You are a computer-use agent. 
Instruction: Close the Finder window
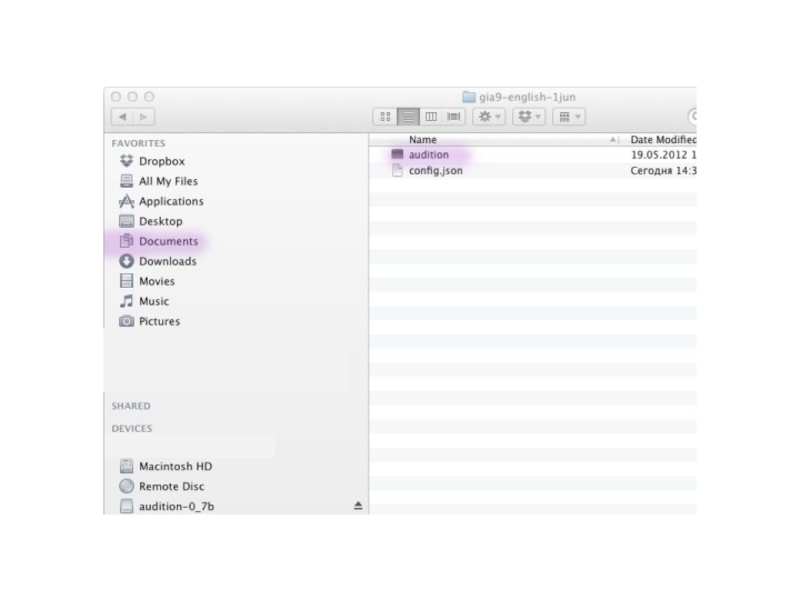pyautogui.click(x=116, y=96)
